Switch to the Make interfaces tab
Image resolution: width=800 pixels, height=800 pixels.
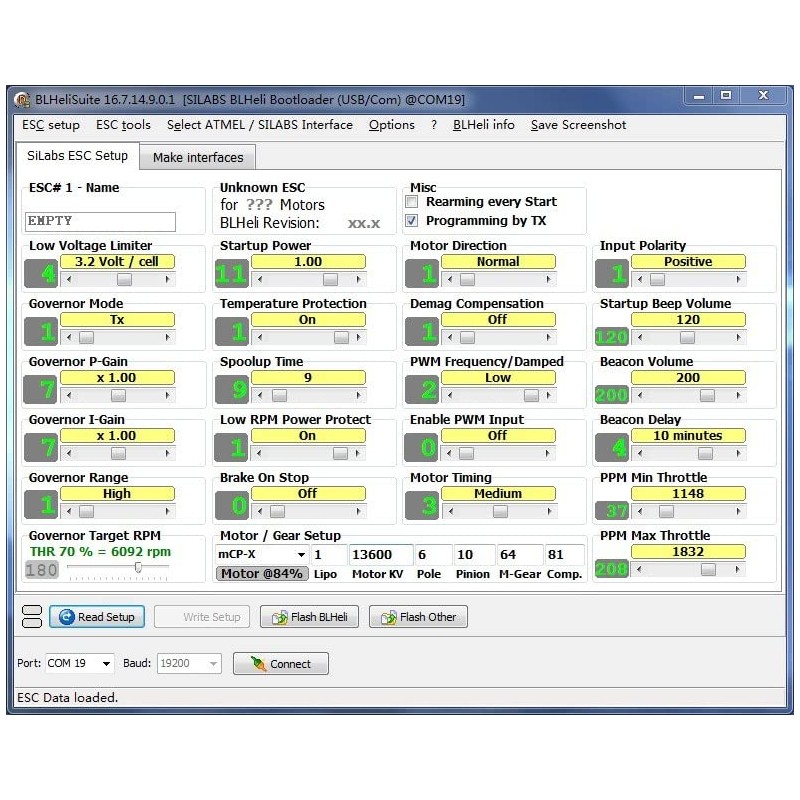pos(198,157)
